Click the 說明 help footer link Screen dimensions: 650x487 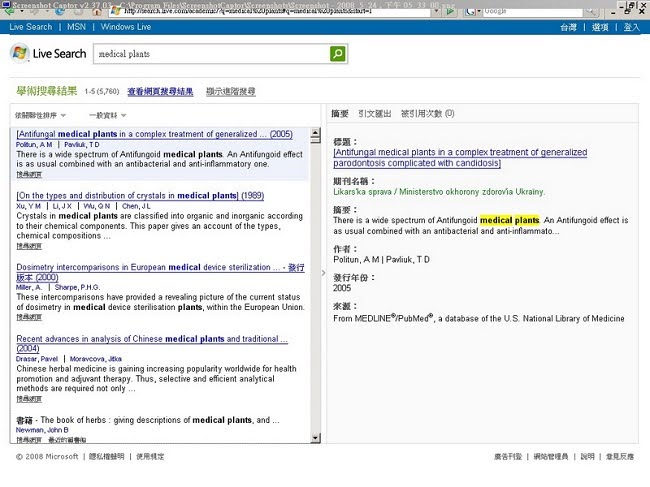coord(587,457)
